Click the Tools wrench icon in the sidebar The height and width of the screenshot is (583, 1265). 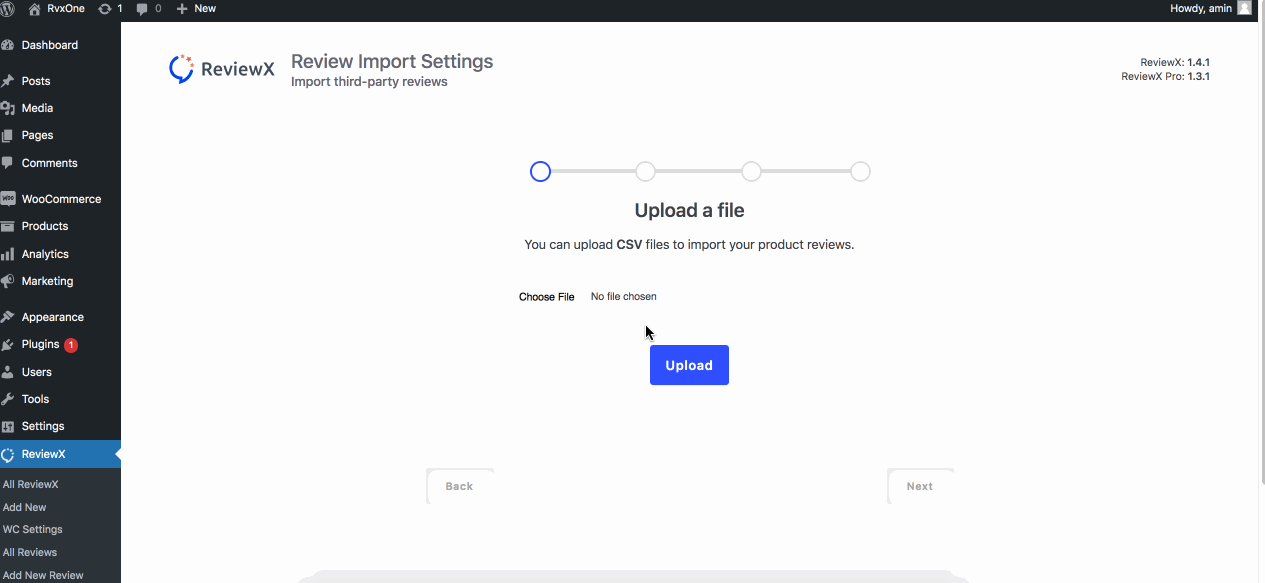pos(8,399)
